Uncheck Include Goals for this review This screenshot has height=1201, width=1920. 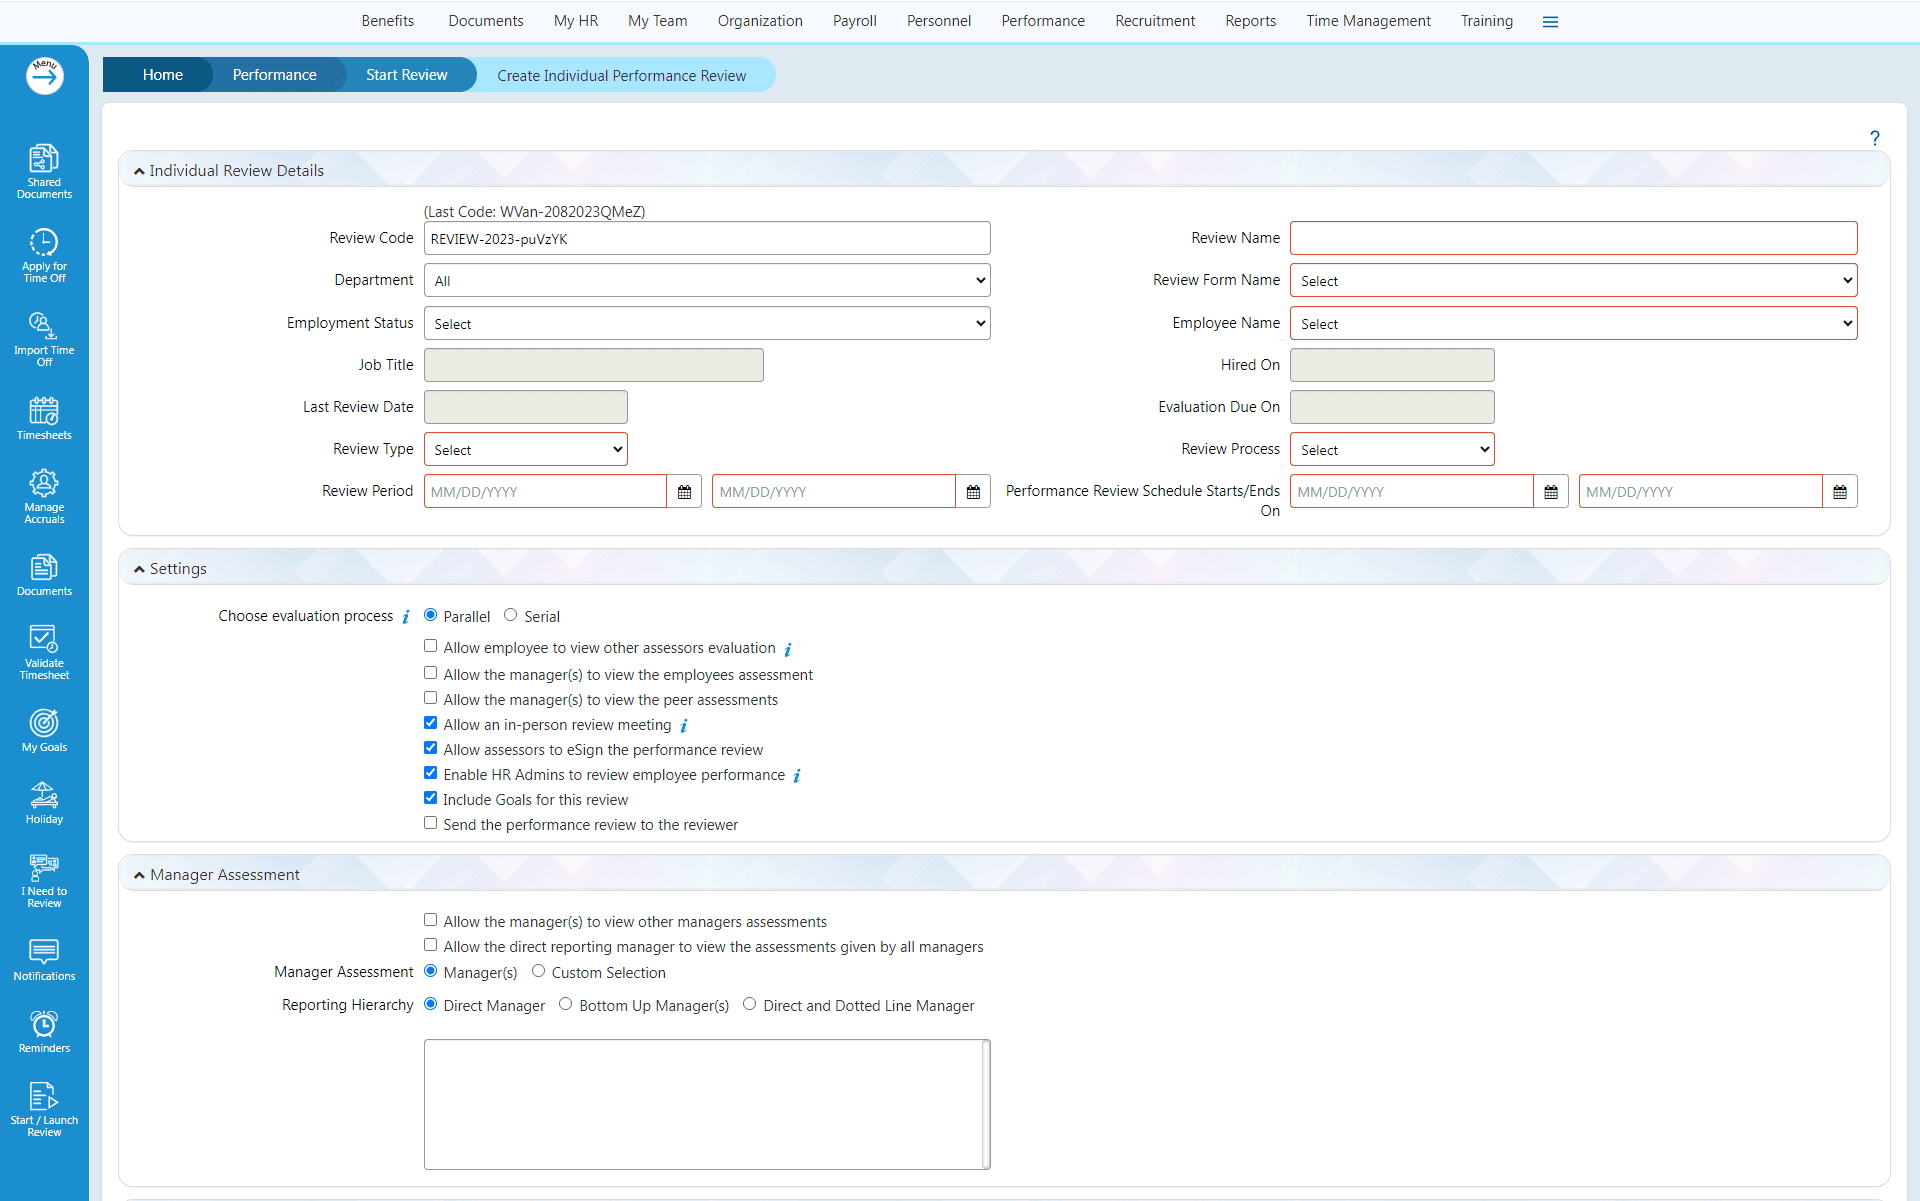[431, 798]
